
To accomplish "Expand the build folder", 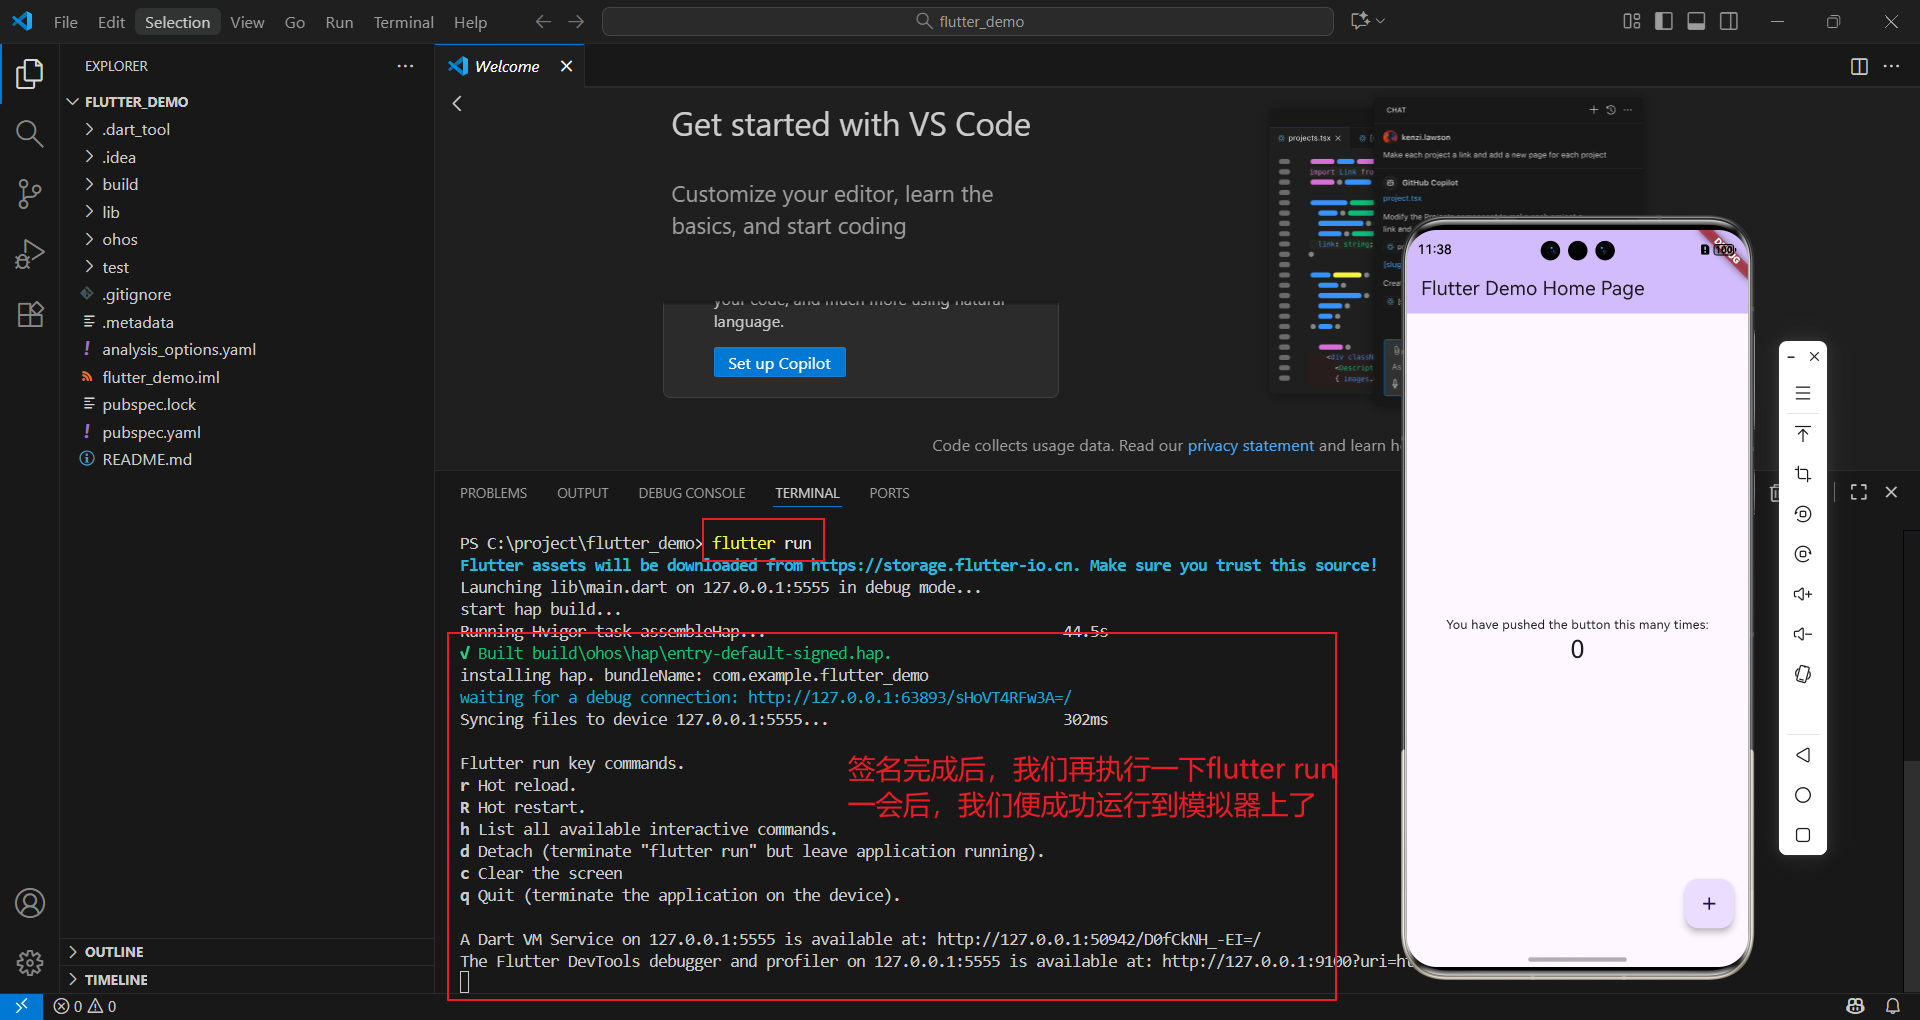I will point(247,184).
